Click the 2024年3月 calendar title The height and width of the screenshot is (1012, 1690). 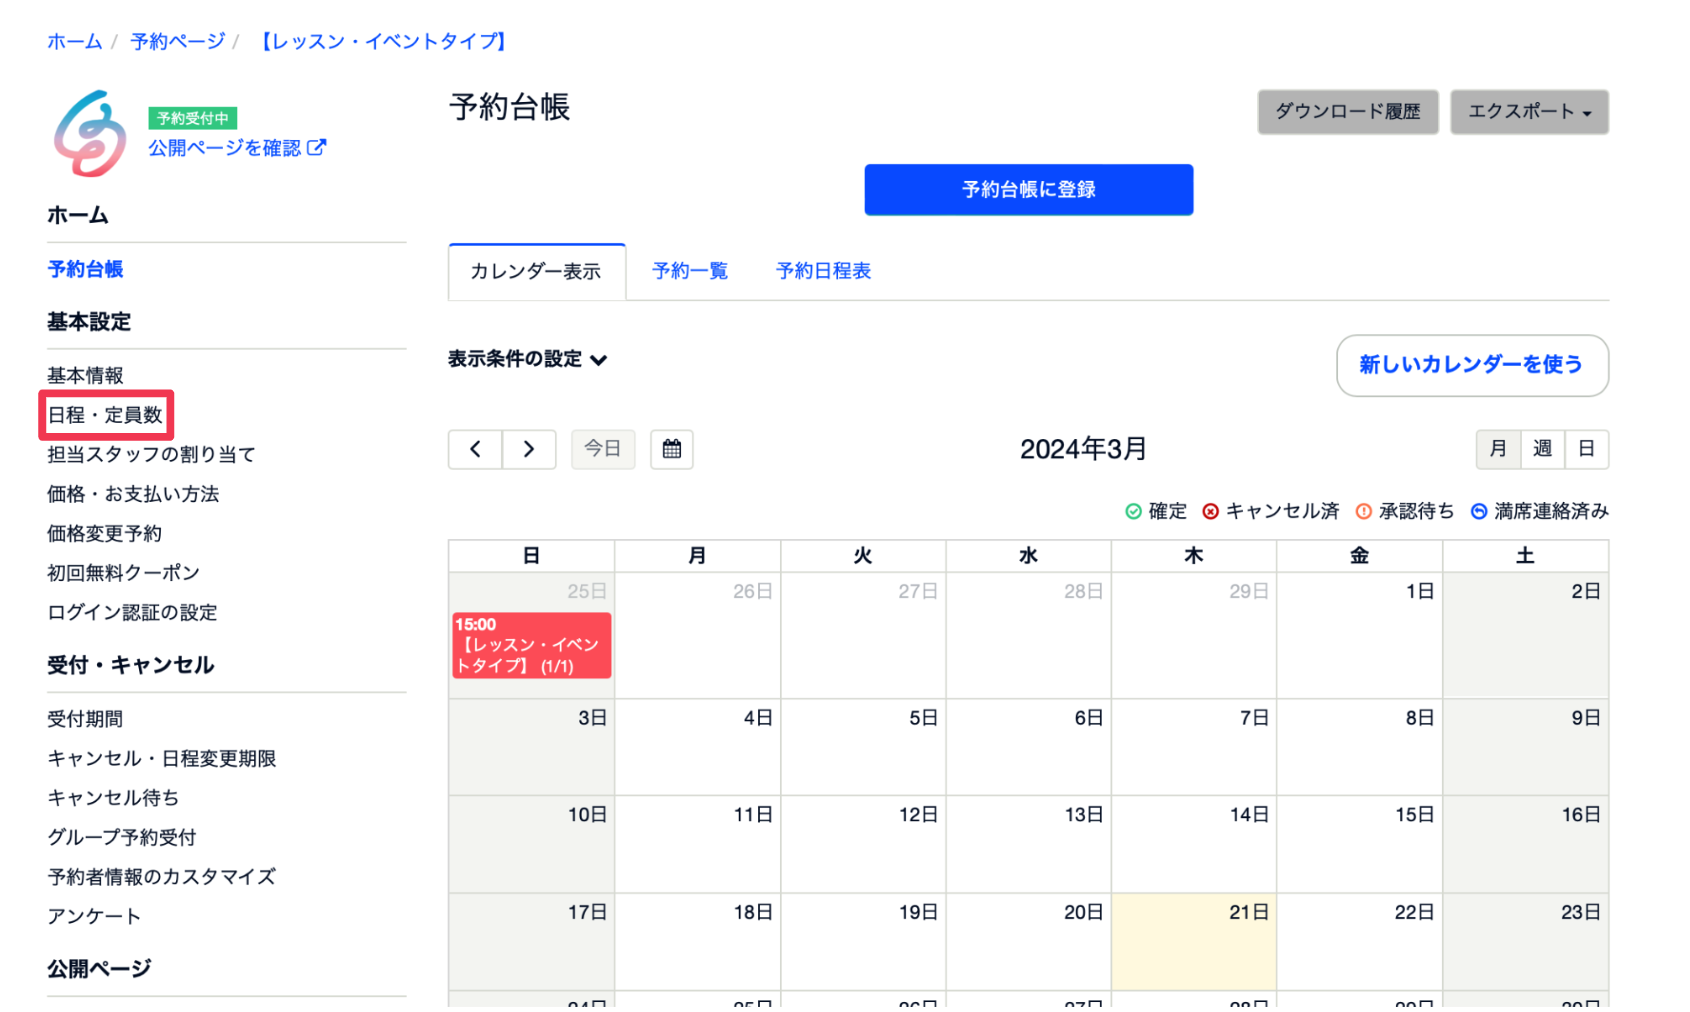(x=1083, y=449)
